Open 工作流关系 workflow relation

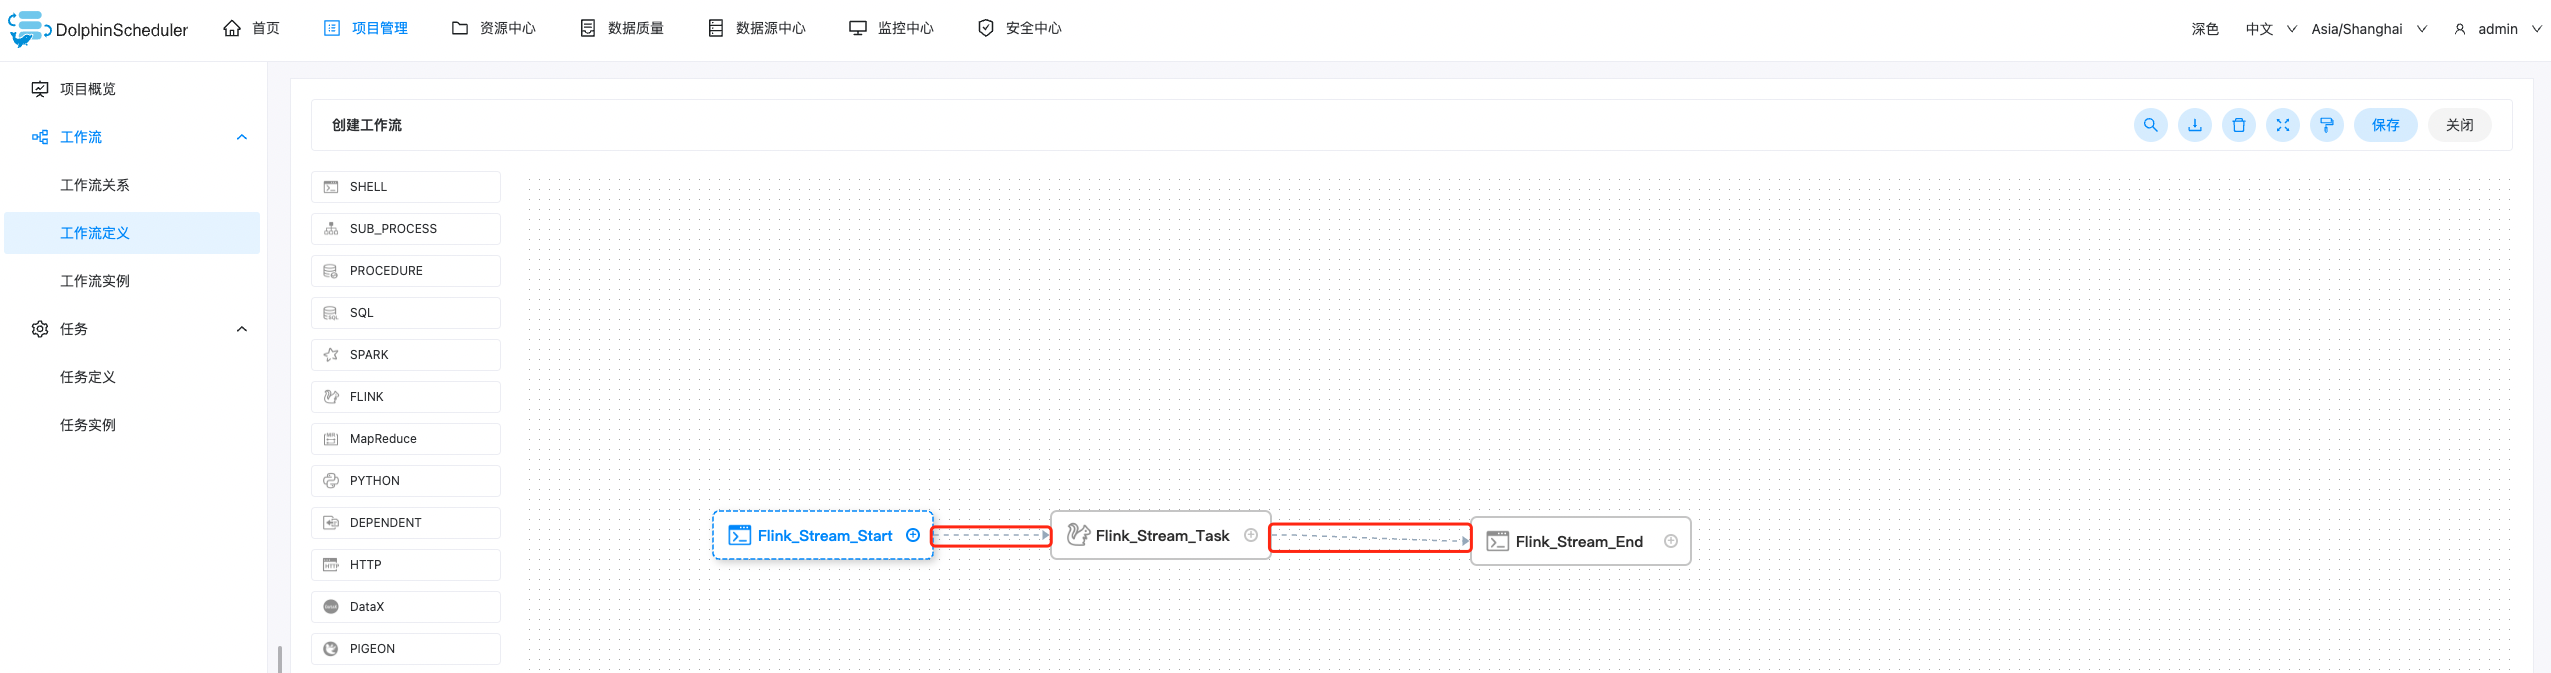point(132,185)
